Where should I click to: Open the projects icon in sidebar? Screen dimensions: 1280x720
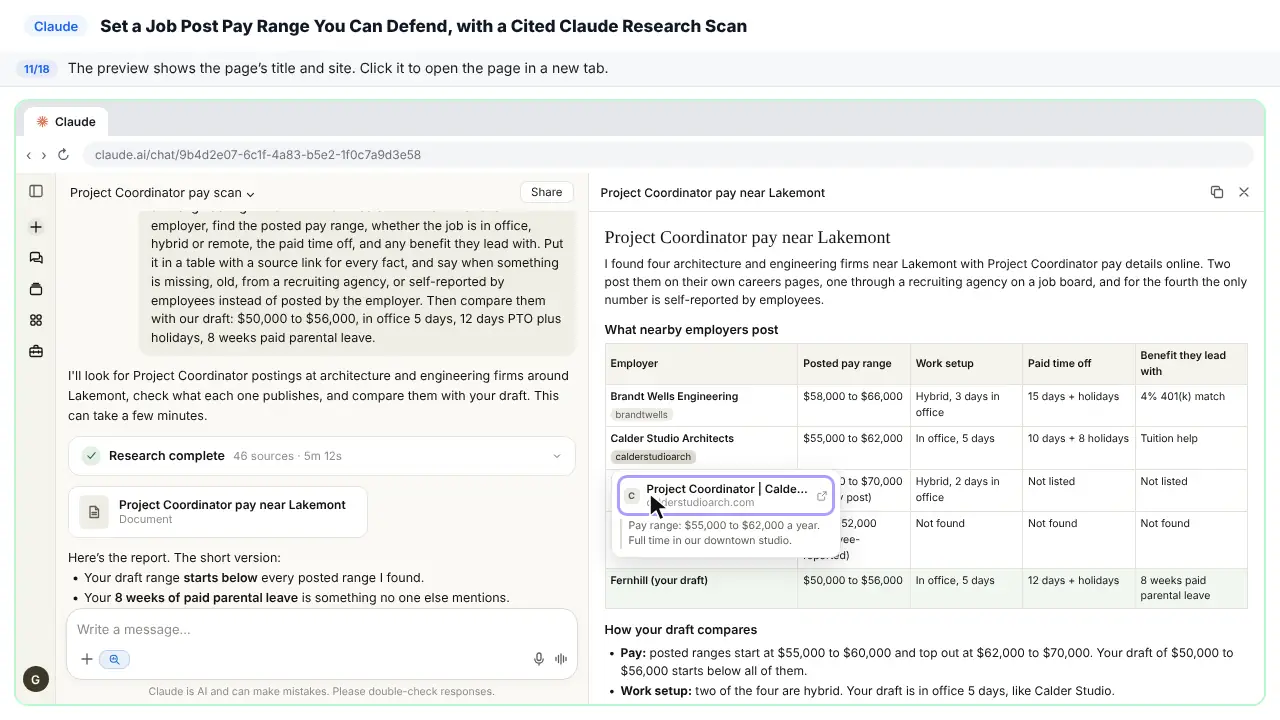(36, 289)
